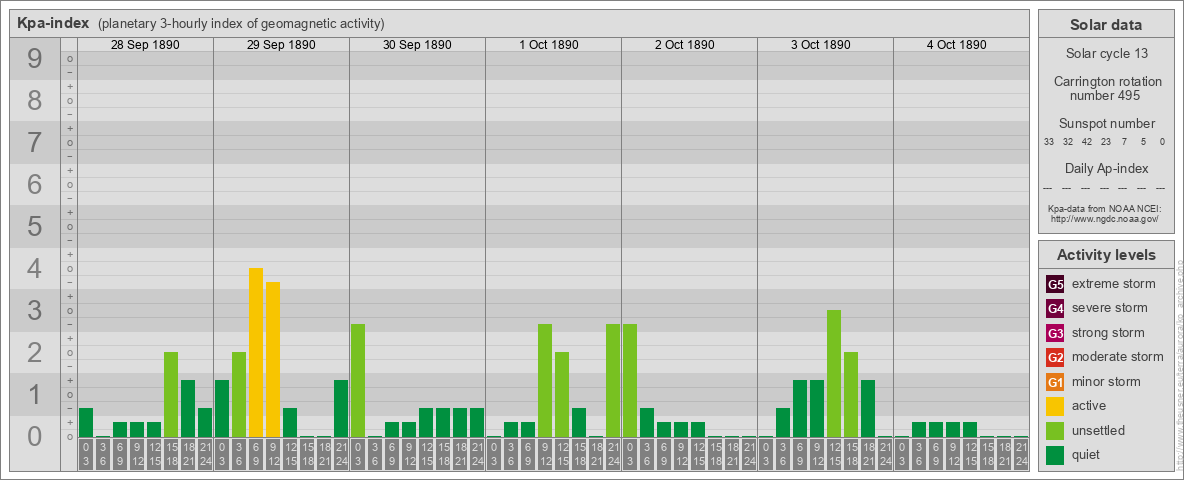This screenshot has height=480, width=1184.
Task: Click the G4 severe storm badge
Action: pos(1055,309)
